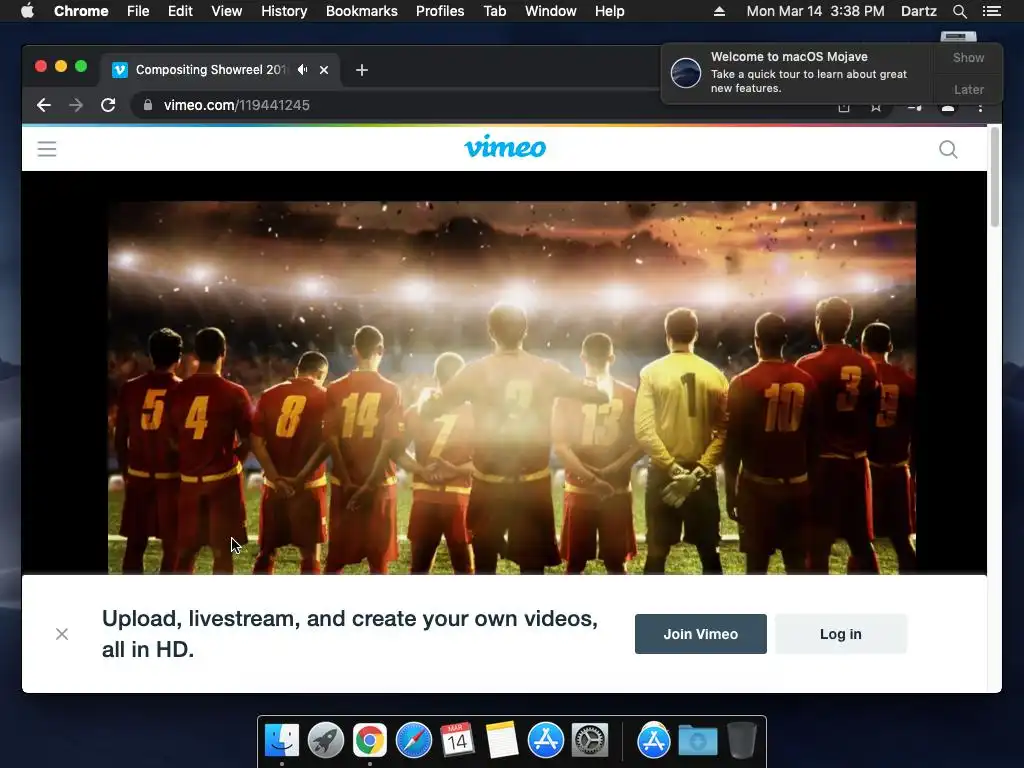Screen dimensions: 1024x768
Task: Open the Window menu
Action: point(551,11)
